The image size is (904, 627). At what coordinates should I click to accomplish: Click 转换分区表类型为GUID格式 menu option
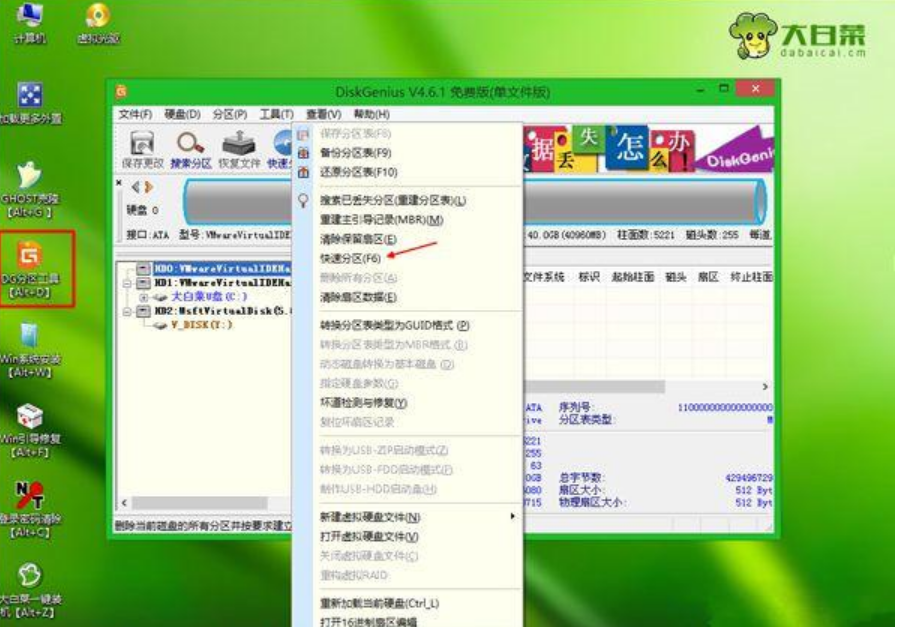point(394,326)
